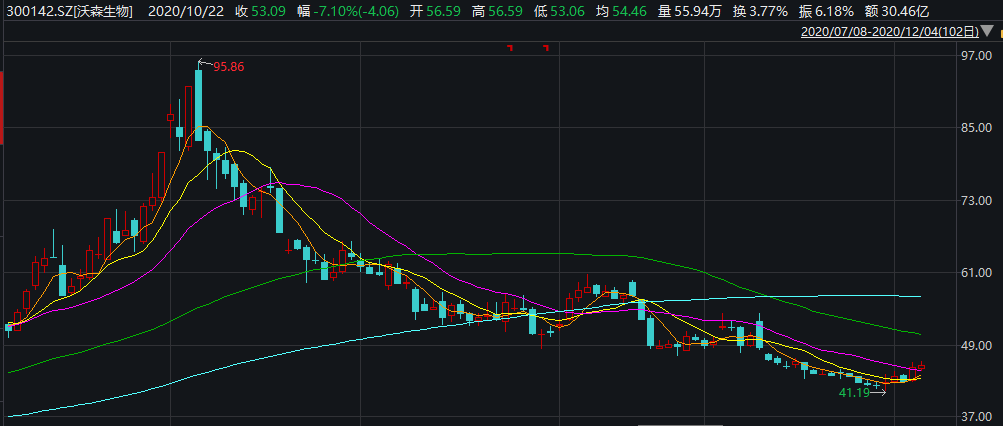This screenshot has width=1003, height=426.
Task: Click the first red corner flag marker
Action: coord(509,48)
